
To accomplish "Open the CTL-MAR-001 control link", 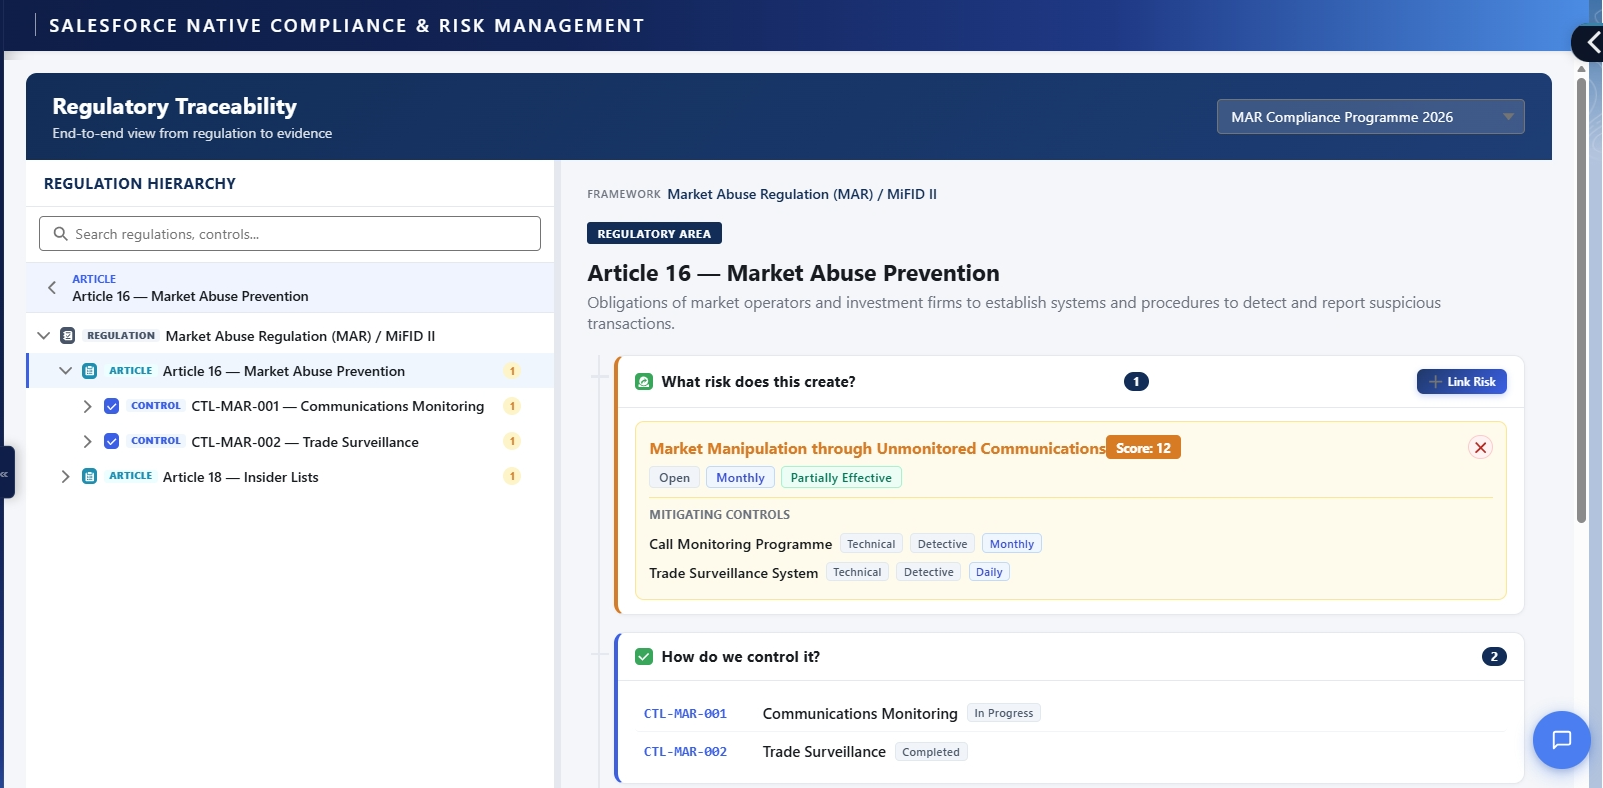I will [685, 714].
